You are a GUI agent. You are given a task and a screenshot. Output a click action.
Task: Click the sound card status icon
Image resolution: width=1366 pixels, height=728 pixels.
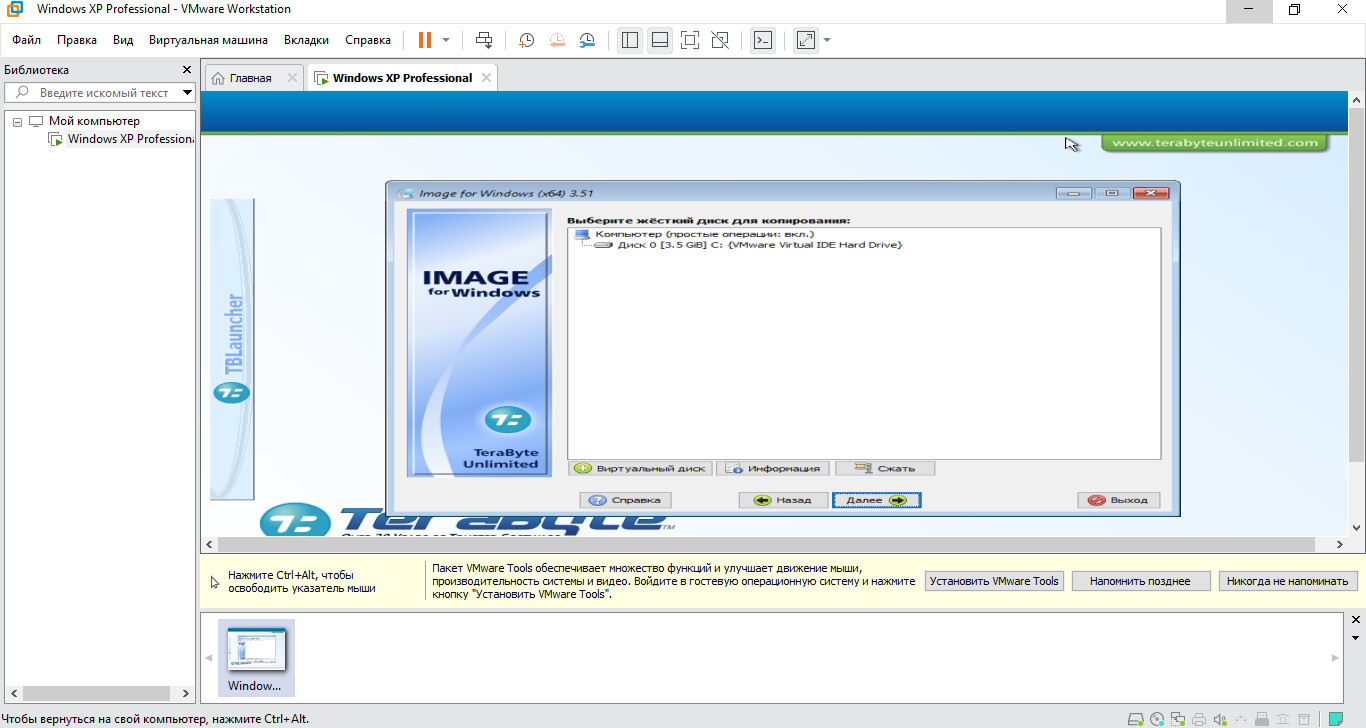pos(1220,719)
